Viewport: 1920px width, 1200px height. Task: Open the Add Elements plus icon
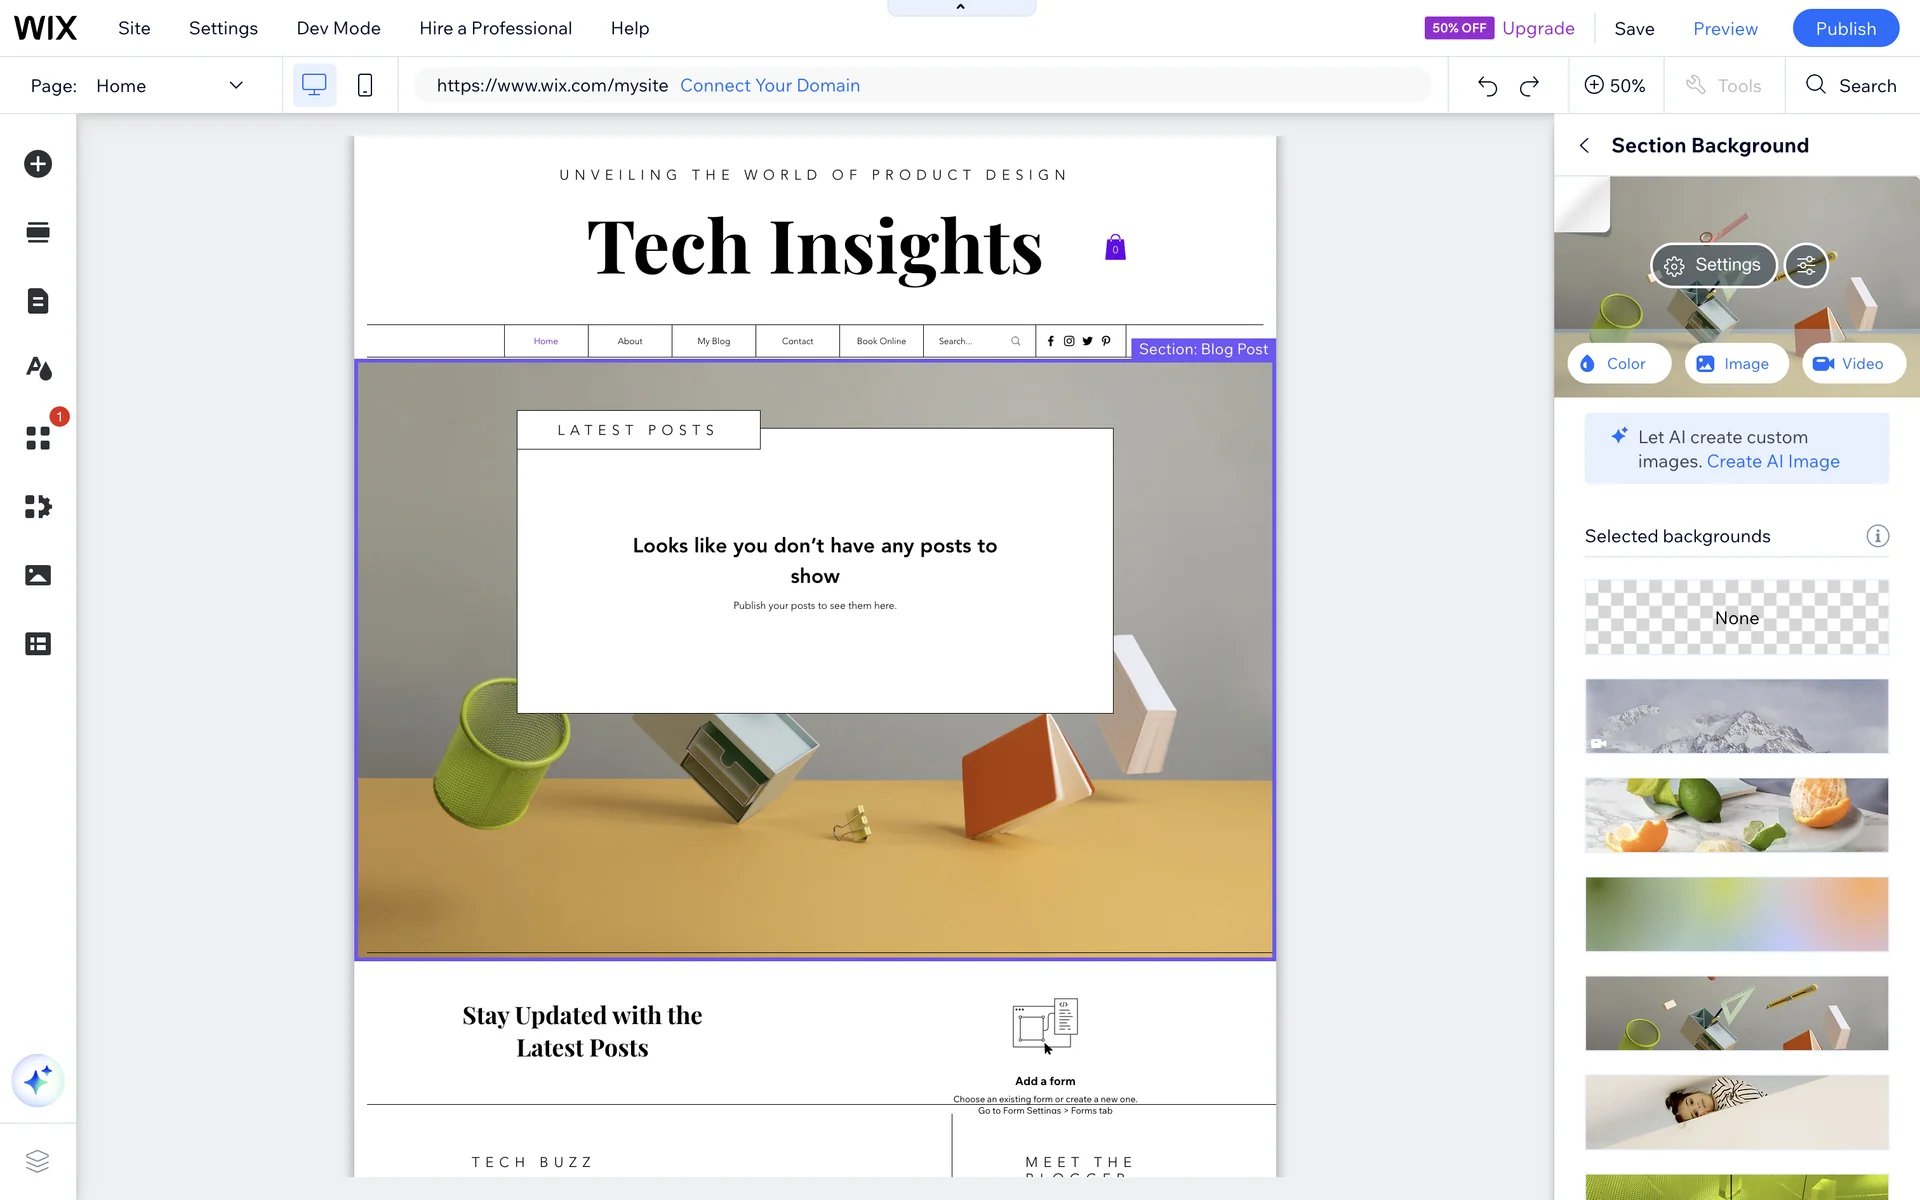[x=38, y=164]
